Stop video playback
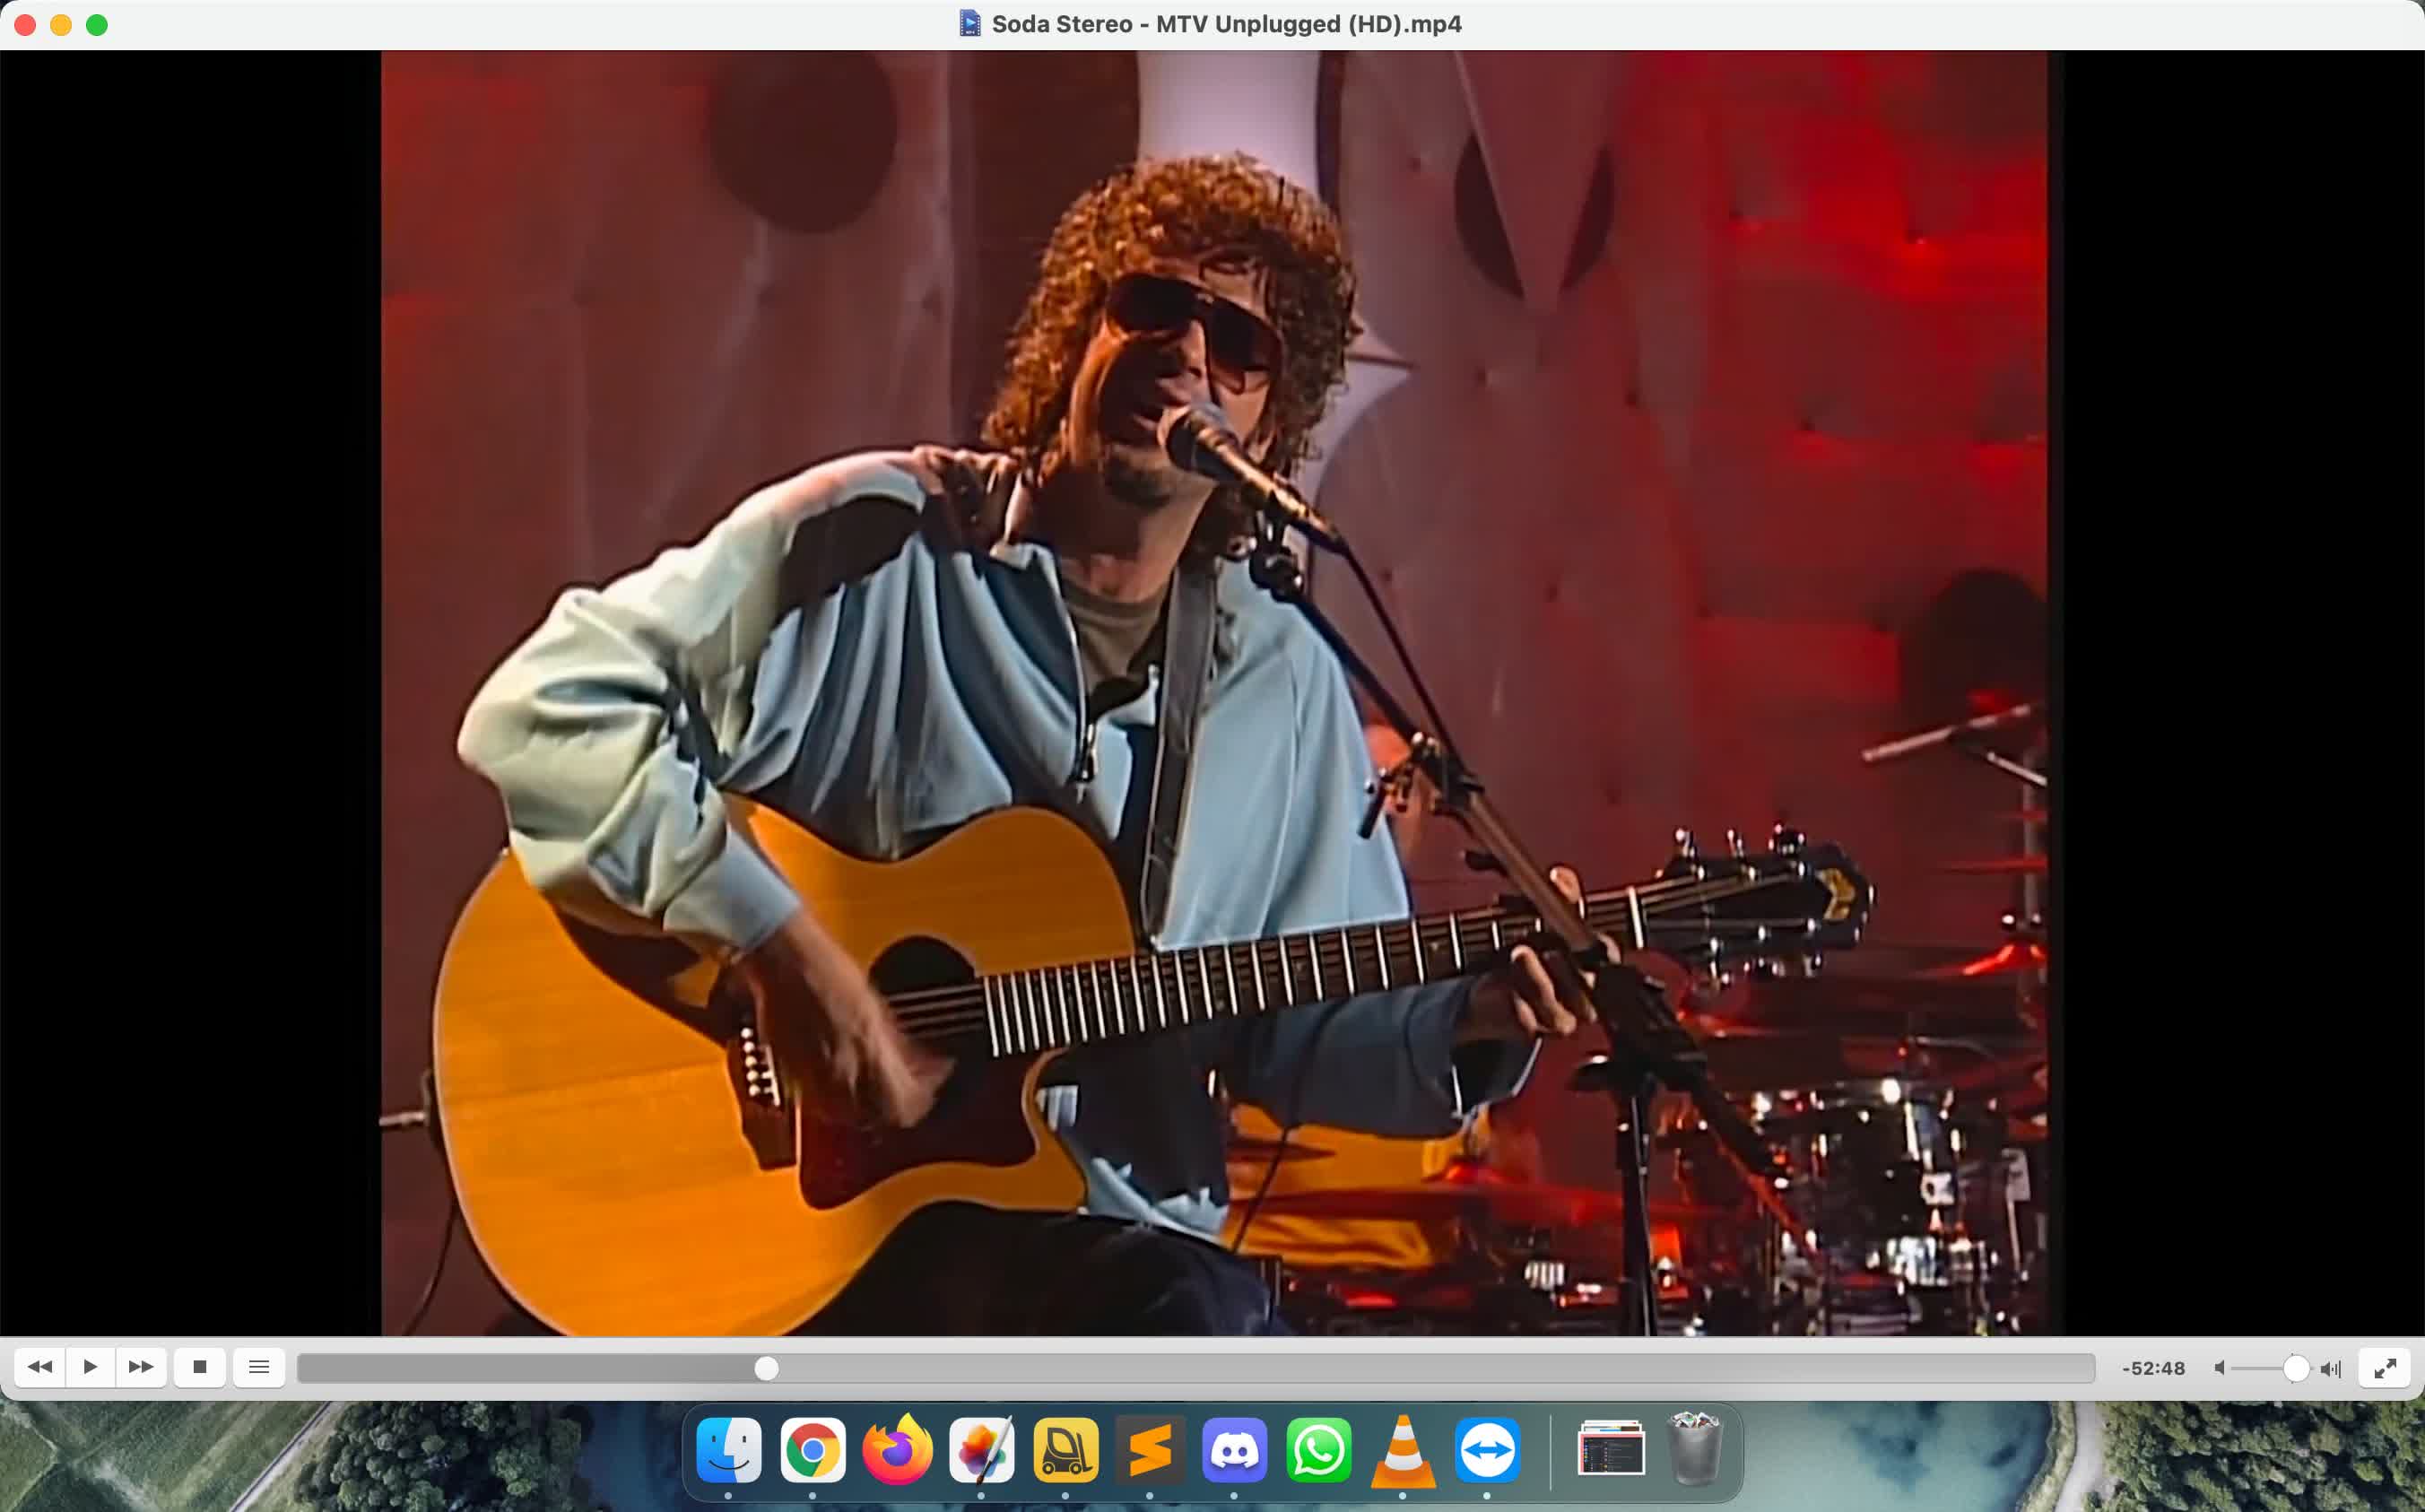This screenshot has width=2425, height=1512. click(x=199, y=1367)
